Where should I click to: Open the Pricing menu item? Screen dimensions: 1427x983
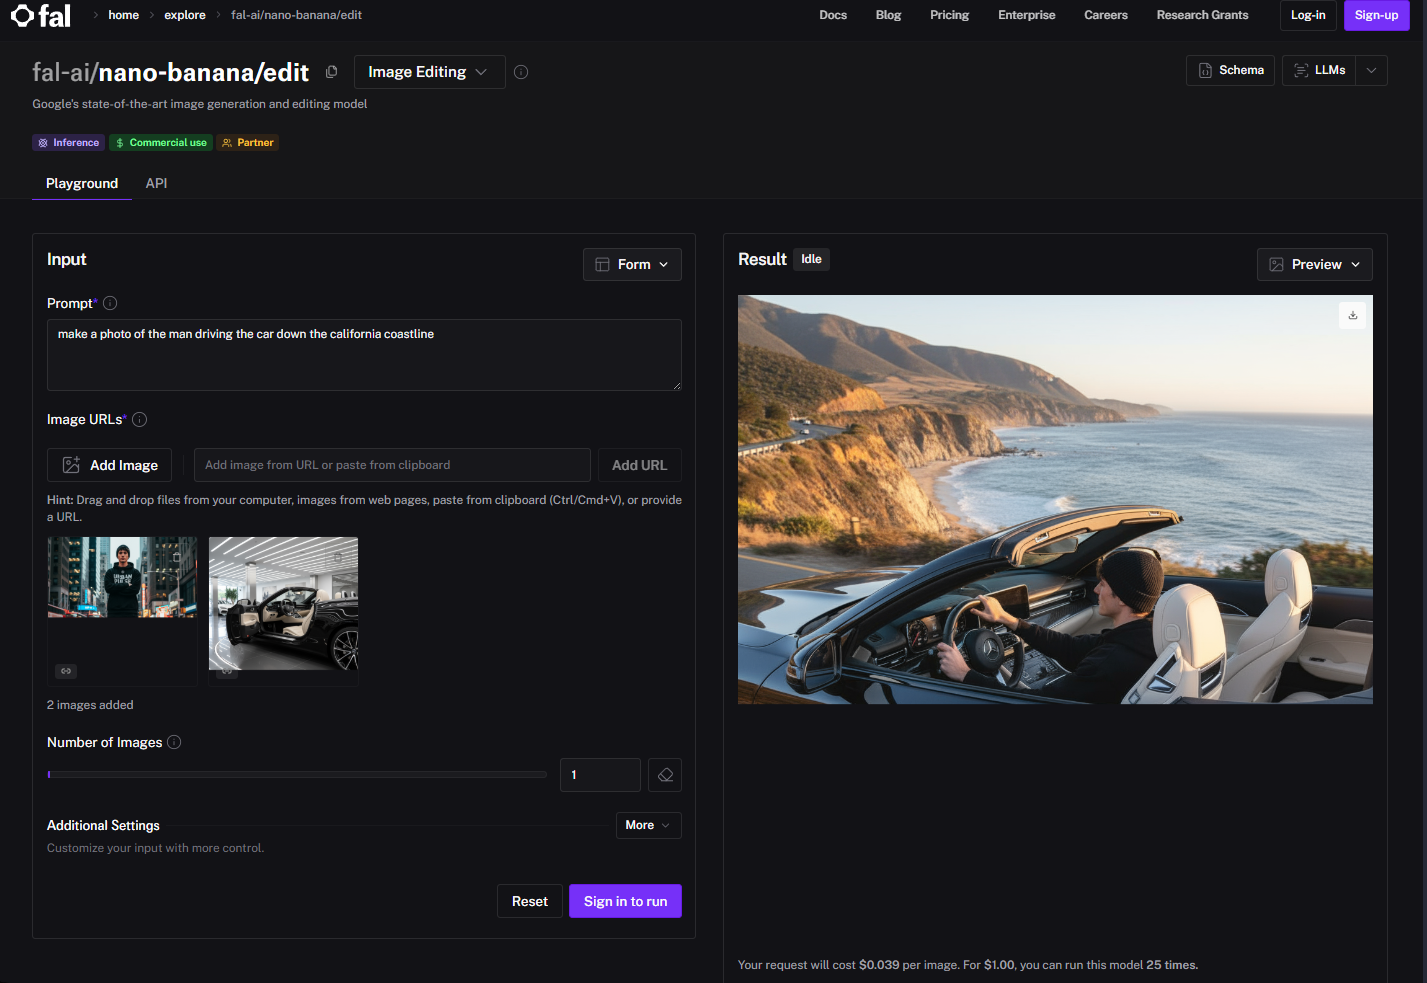click(949, 15)
